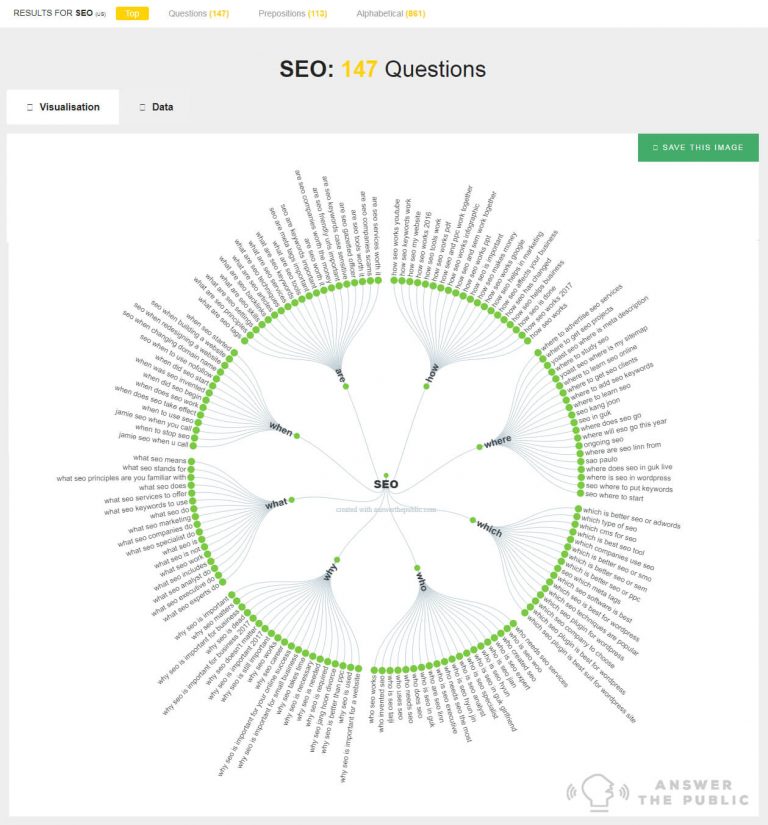This screenshot has width=768, height=825.
Task: Expand the 'which' question branch
Action: tap(473, 520)
